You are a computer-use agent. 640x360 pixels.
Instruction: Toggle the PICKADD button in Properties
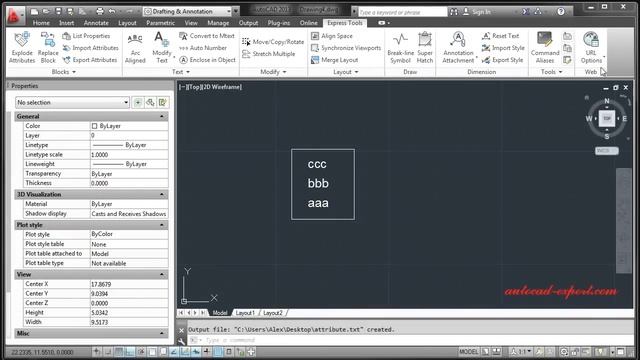[x=138, y=102]
